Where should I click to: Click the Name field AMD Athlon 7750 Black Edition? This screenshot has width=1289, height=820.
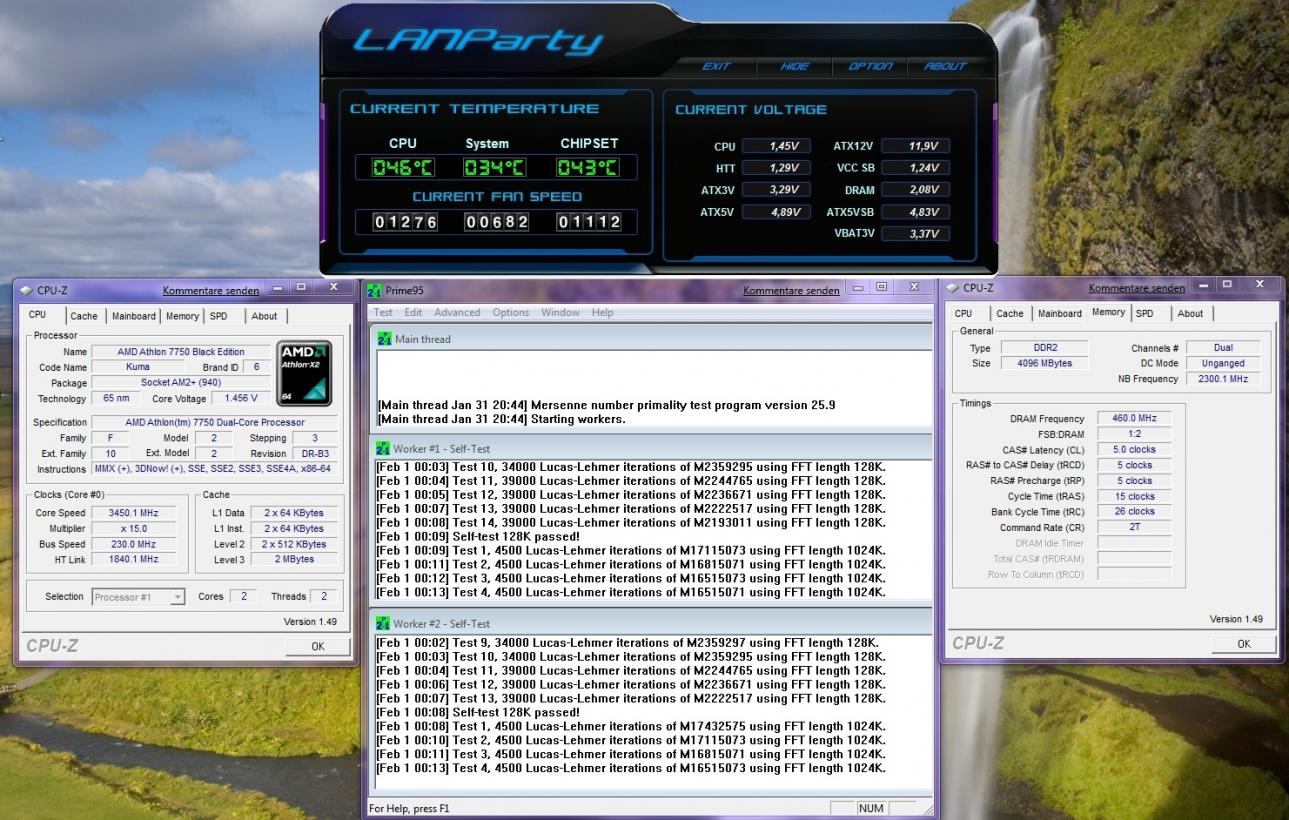181,352
